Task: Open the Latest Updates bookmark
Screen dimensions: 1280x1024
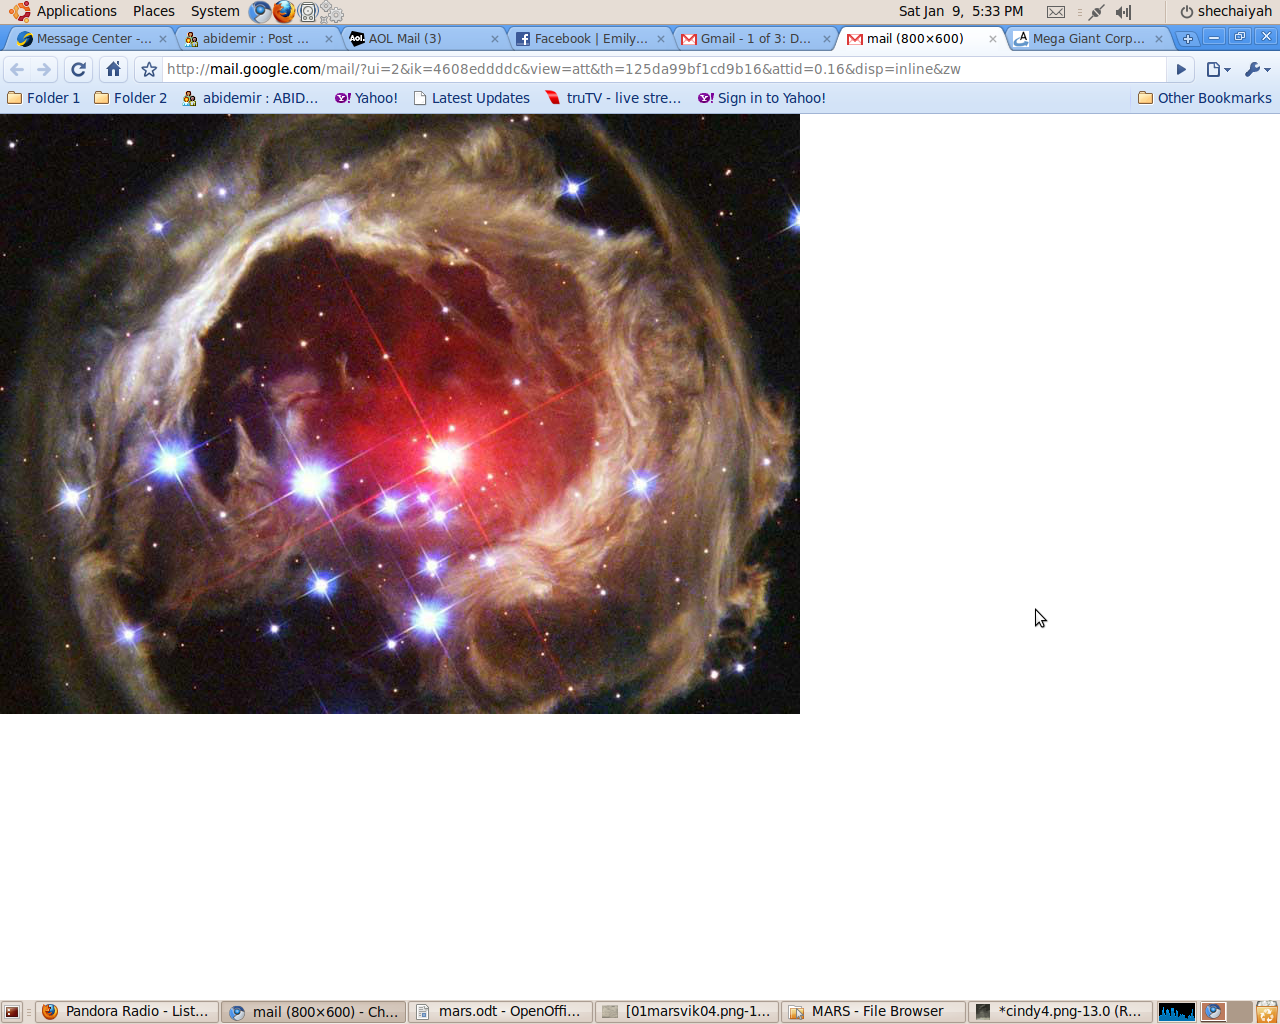Action: pos(471,98)
